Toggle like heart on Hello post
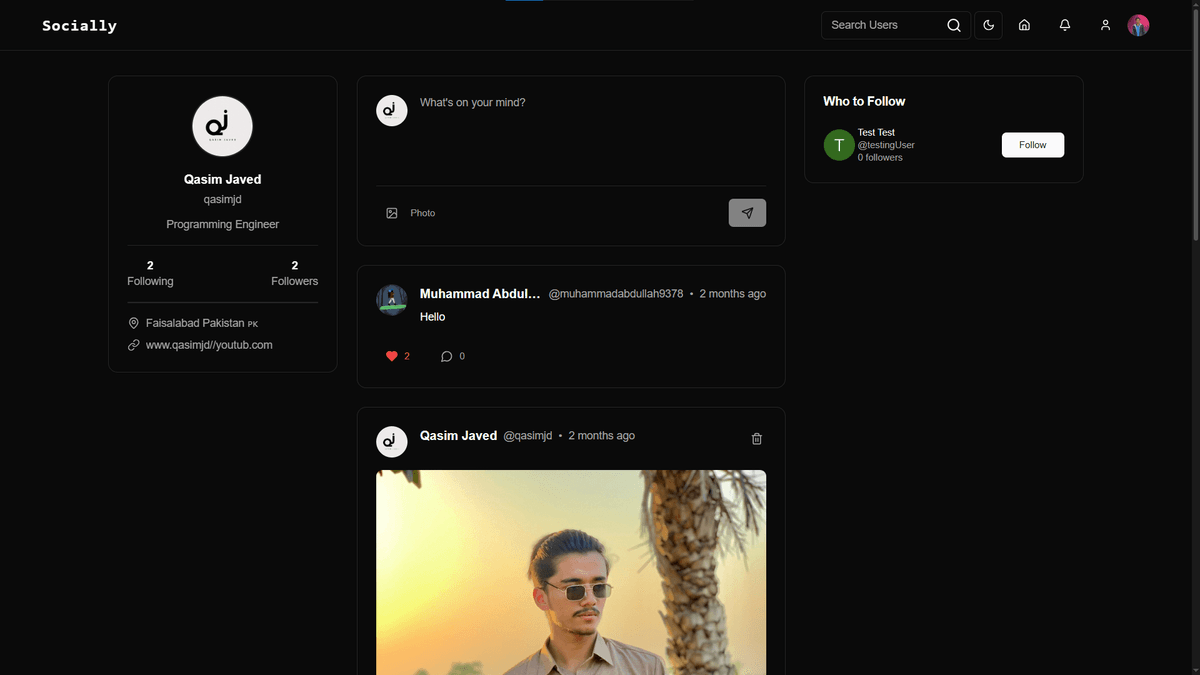This screenshot has height=675, width=1200. [x=392, y=356]
